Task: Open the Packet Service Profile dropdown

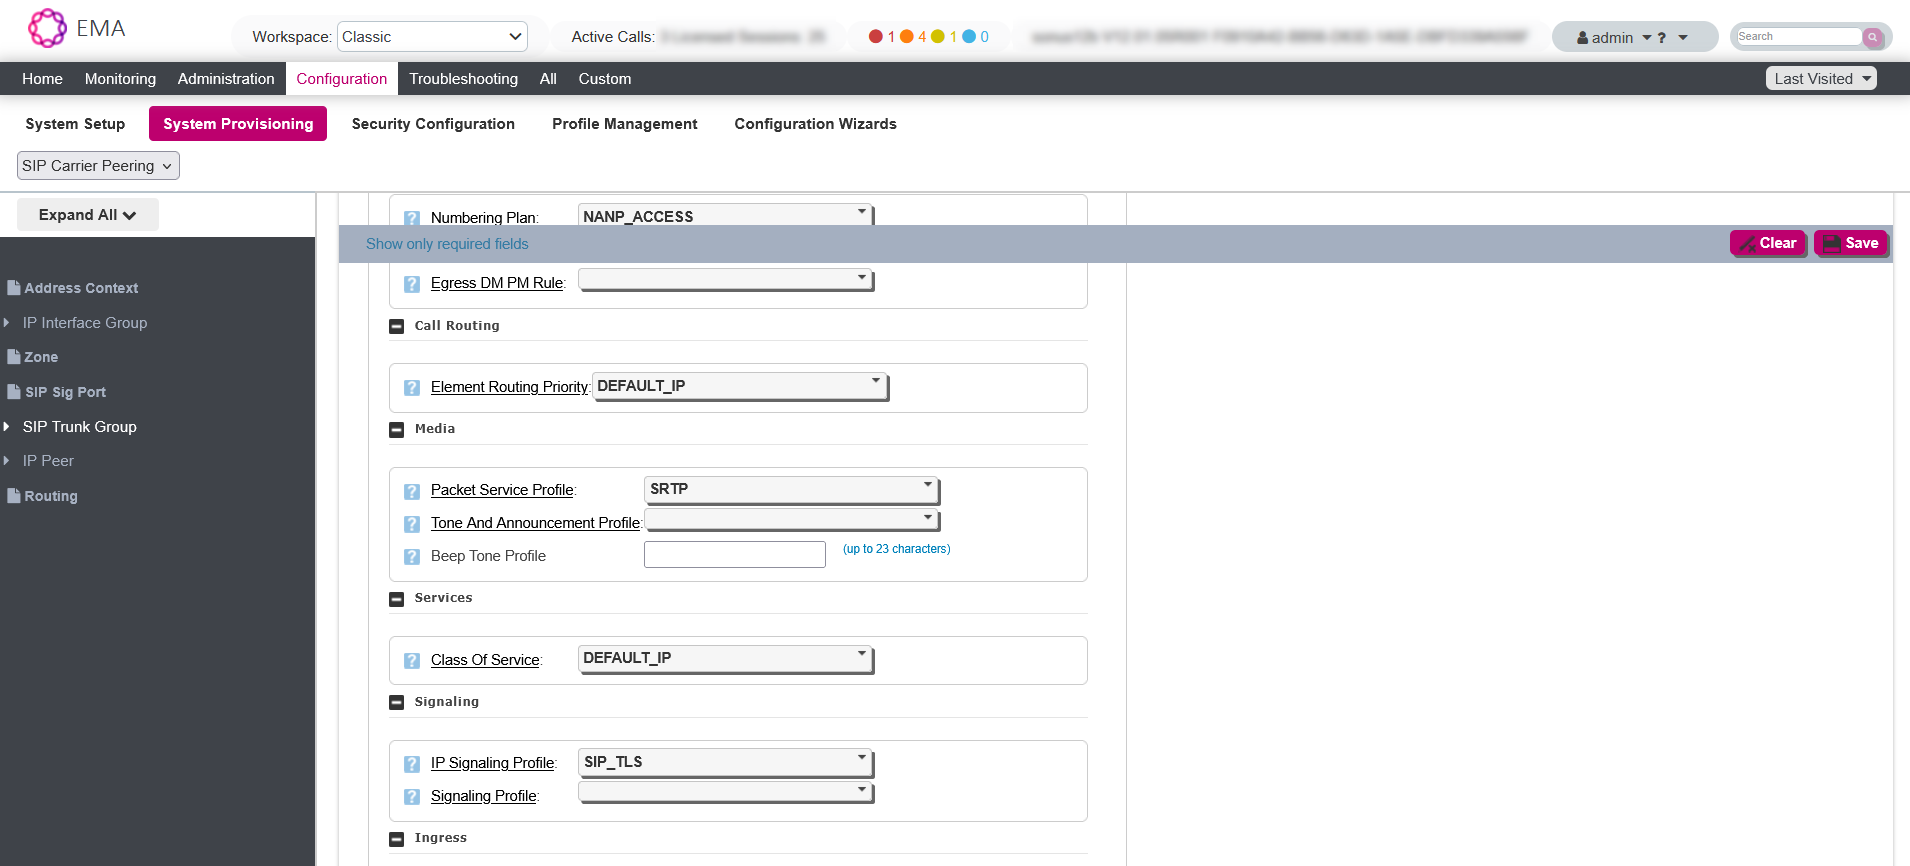Action: (791, 489)
